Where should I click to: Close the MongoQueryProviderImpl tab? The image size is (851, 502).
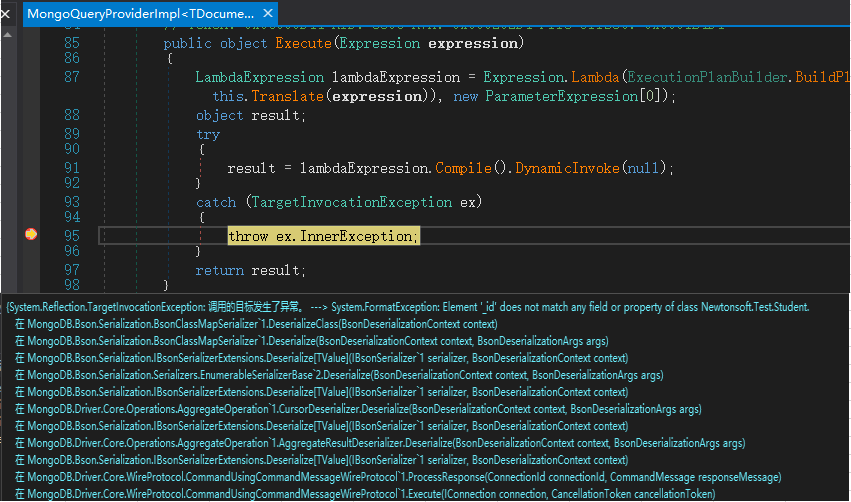(270, 14)
